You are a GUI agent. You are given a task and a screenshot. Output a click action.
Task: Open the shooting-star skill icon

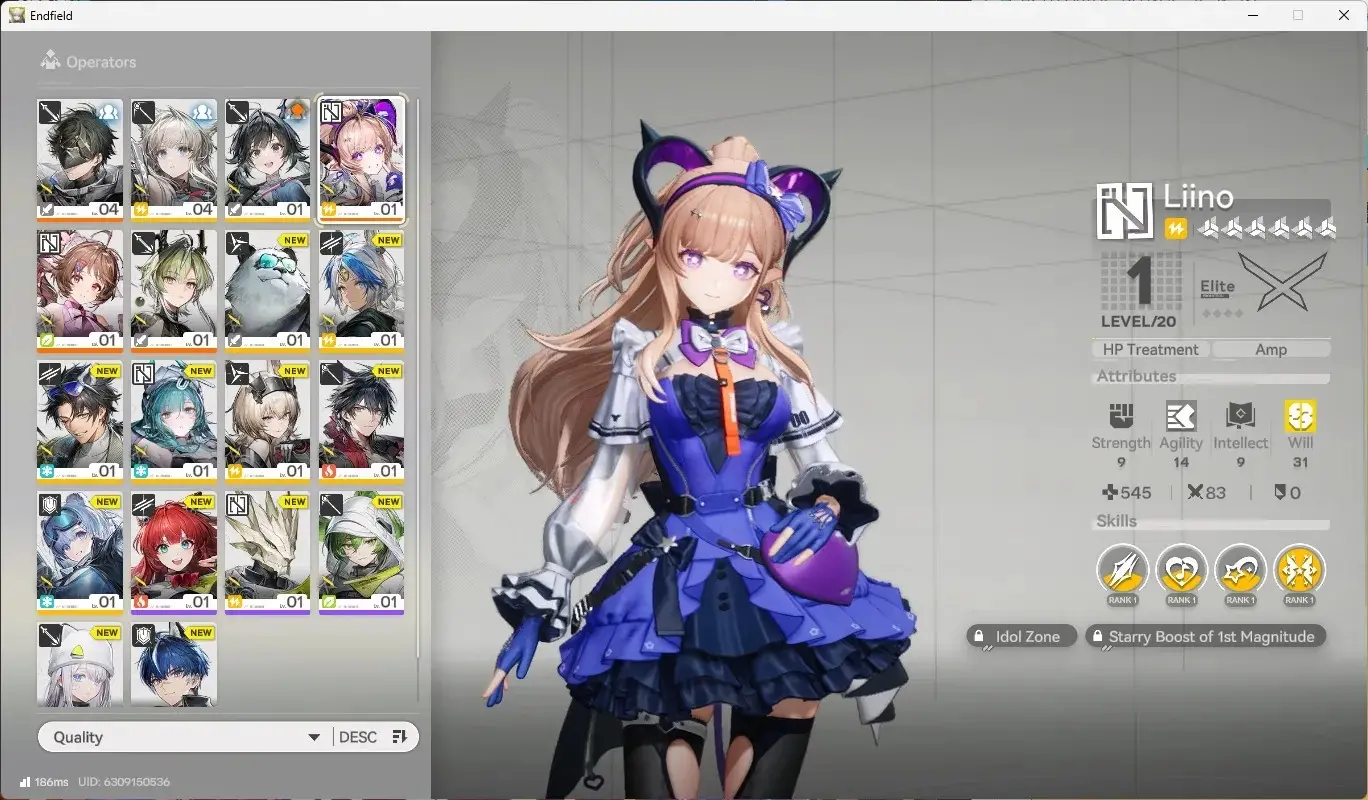pos(1240,570)
